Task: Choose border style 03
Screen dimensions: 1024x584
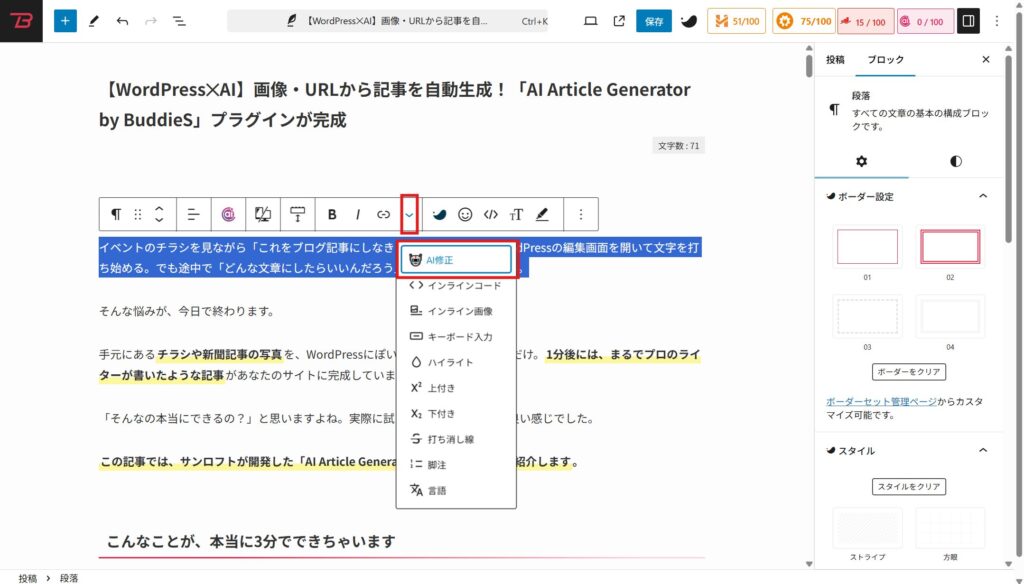Action: [867, 316]
